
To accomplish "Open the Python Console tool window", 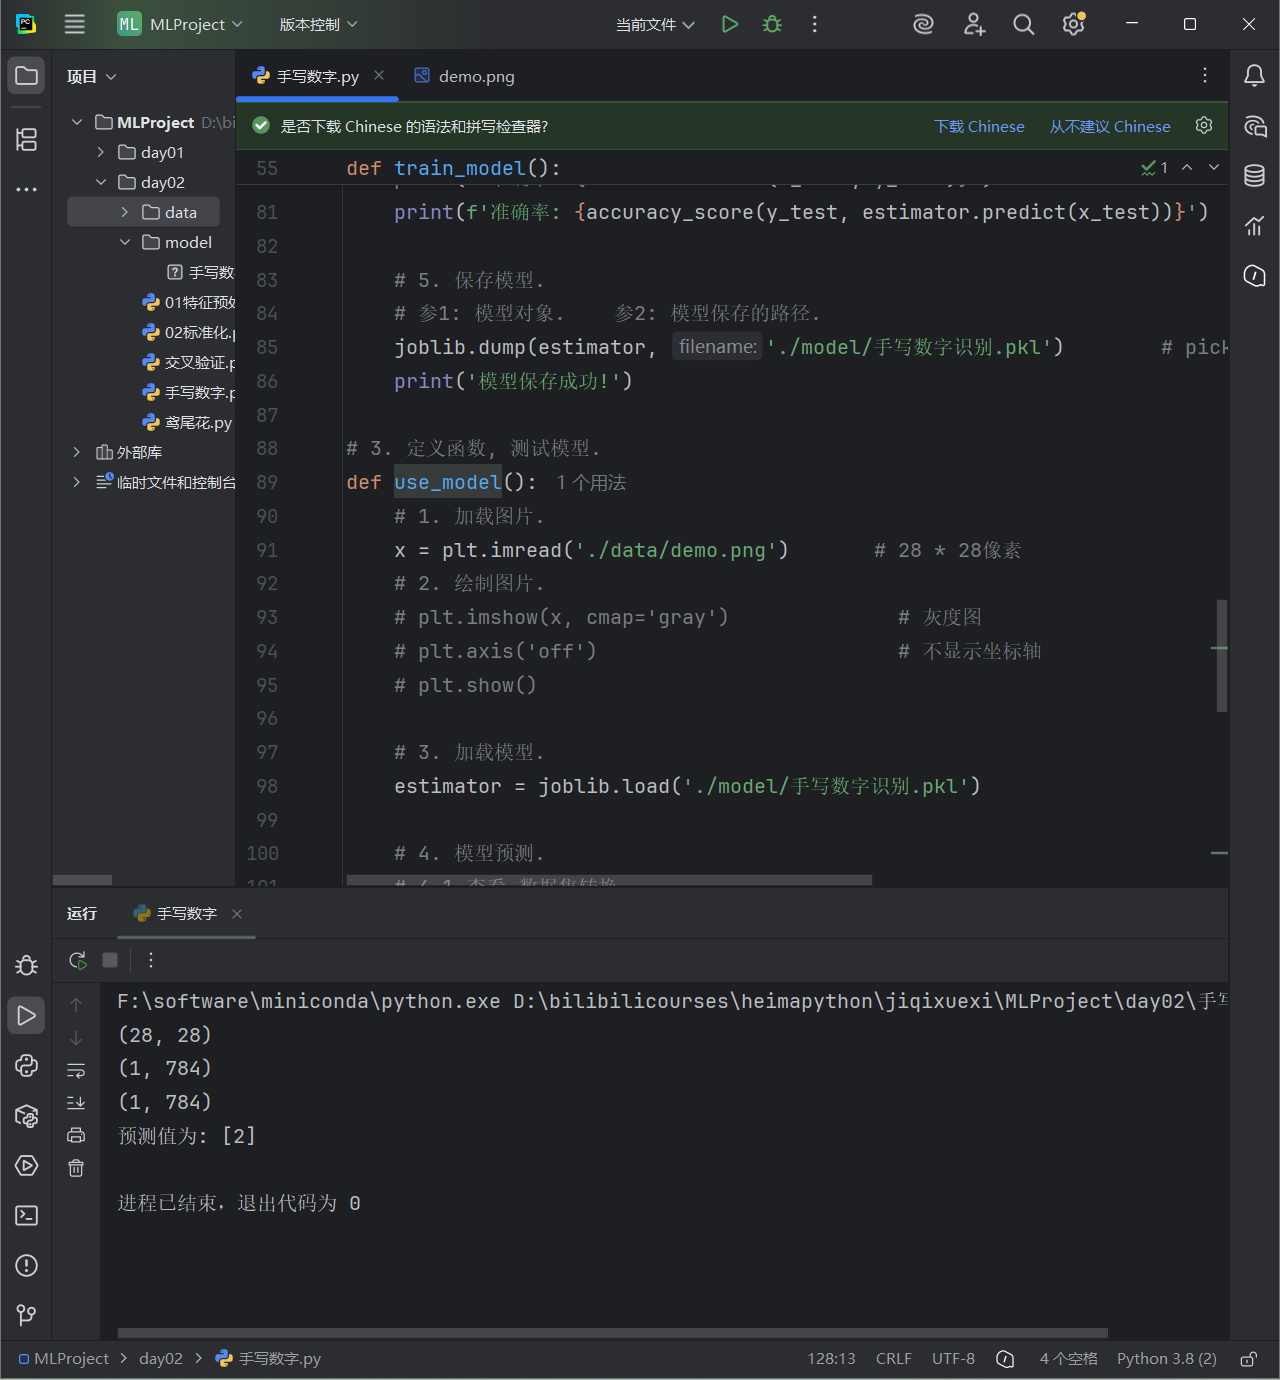I will coord(27,1066).
